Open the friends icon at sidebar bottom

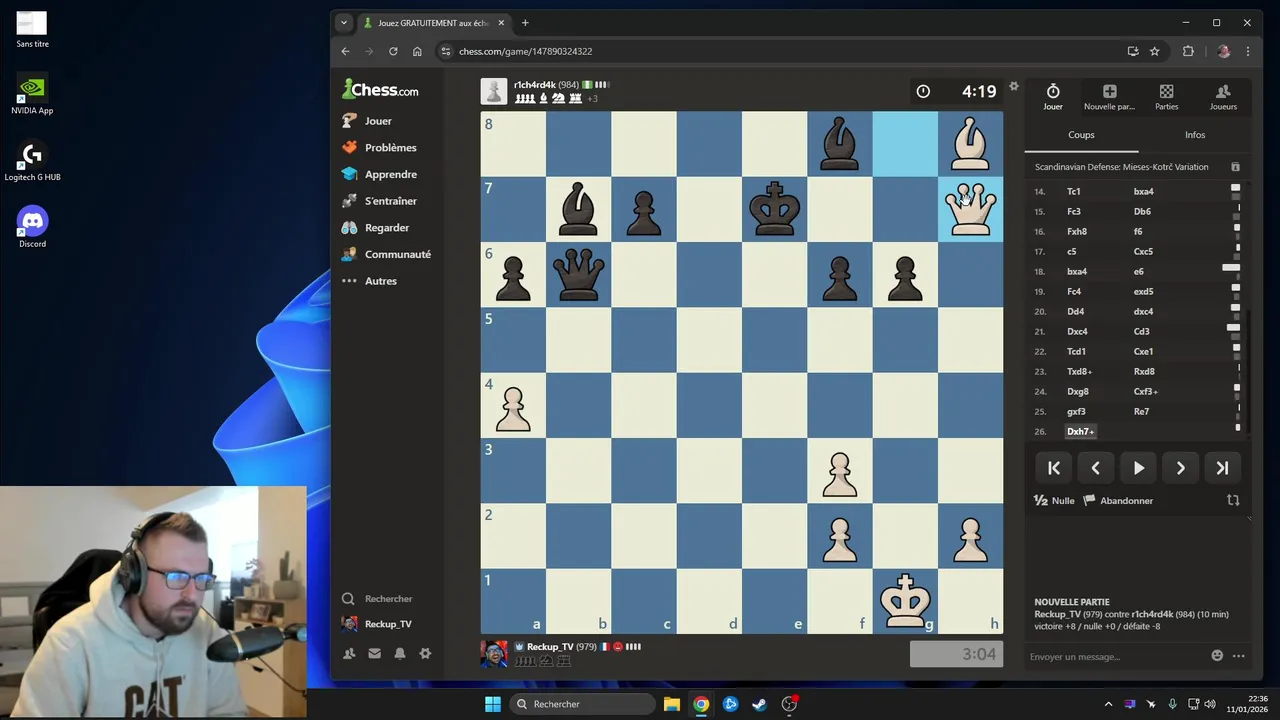[x=349, y=653]
